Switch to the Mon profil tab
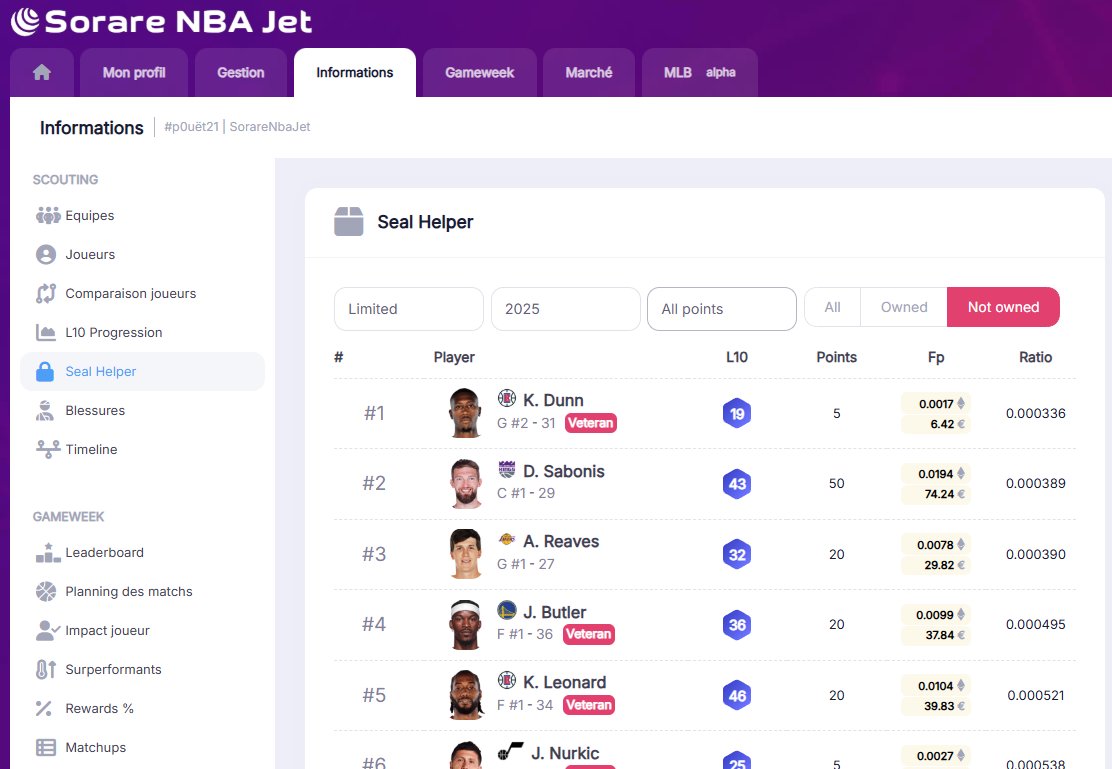Screen dimensions: 1112x769 [x=134, y=72]
